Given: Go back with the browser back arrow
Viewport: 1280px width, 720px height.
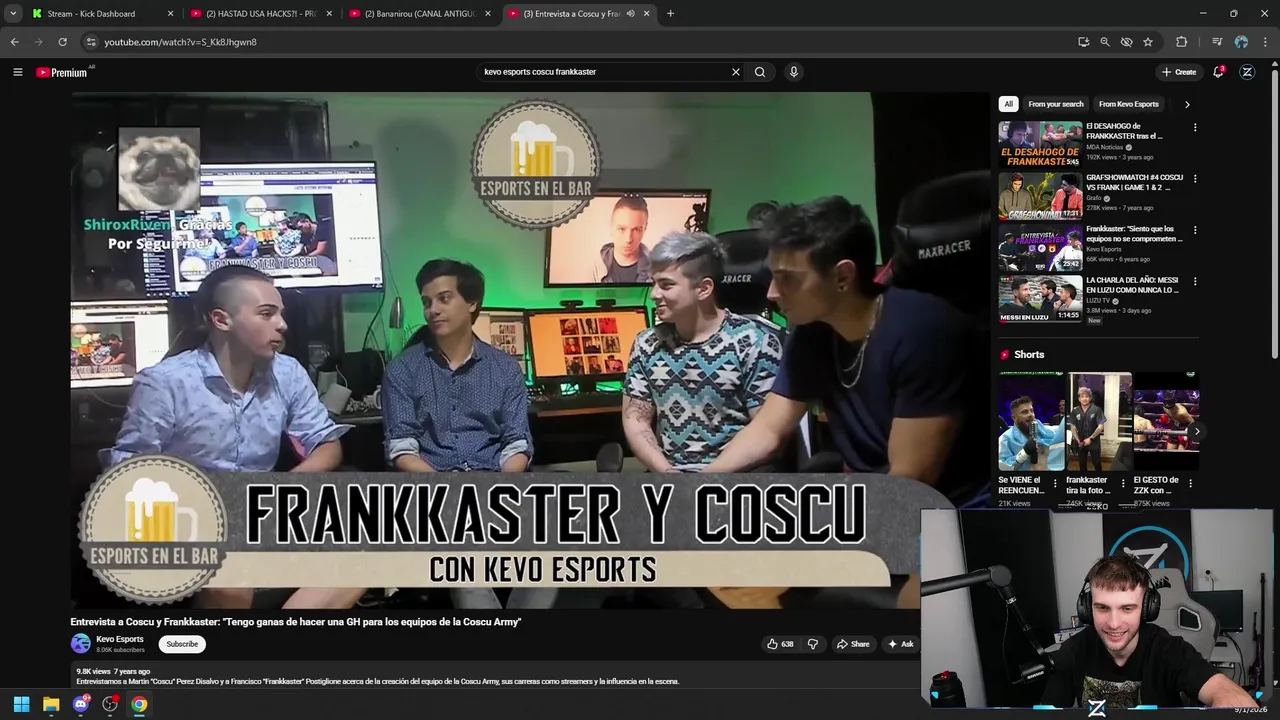Looking at the screenshot, I should [x=14, y=42].
